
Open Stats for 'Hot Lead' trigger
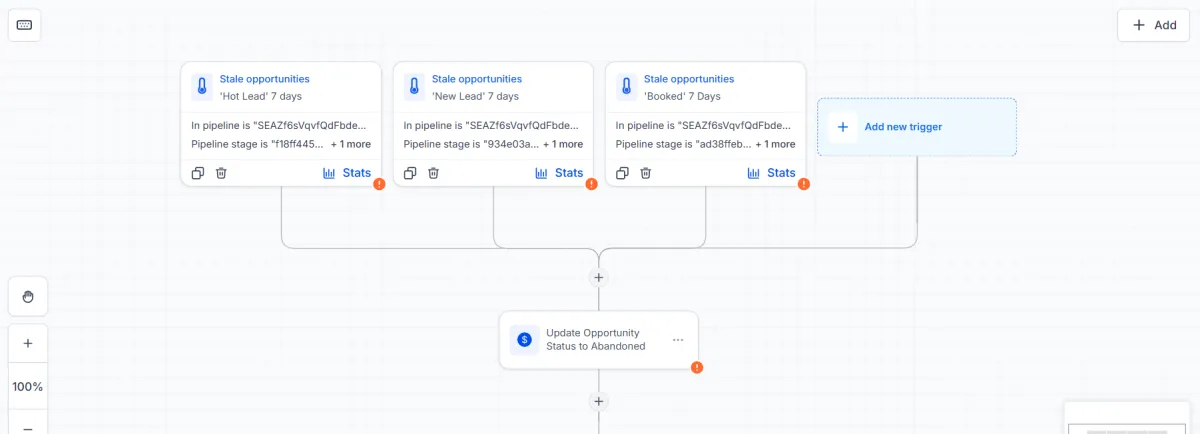[x=347, y=173]
